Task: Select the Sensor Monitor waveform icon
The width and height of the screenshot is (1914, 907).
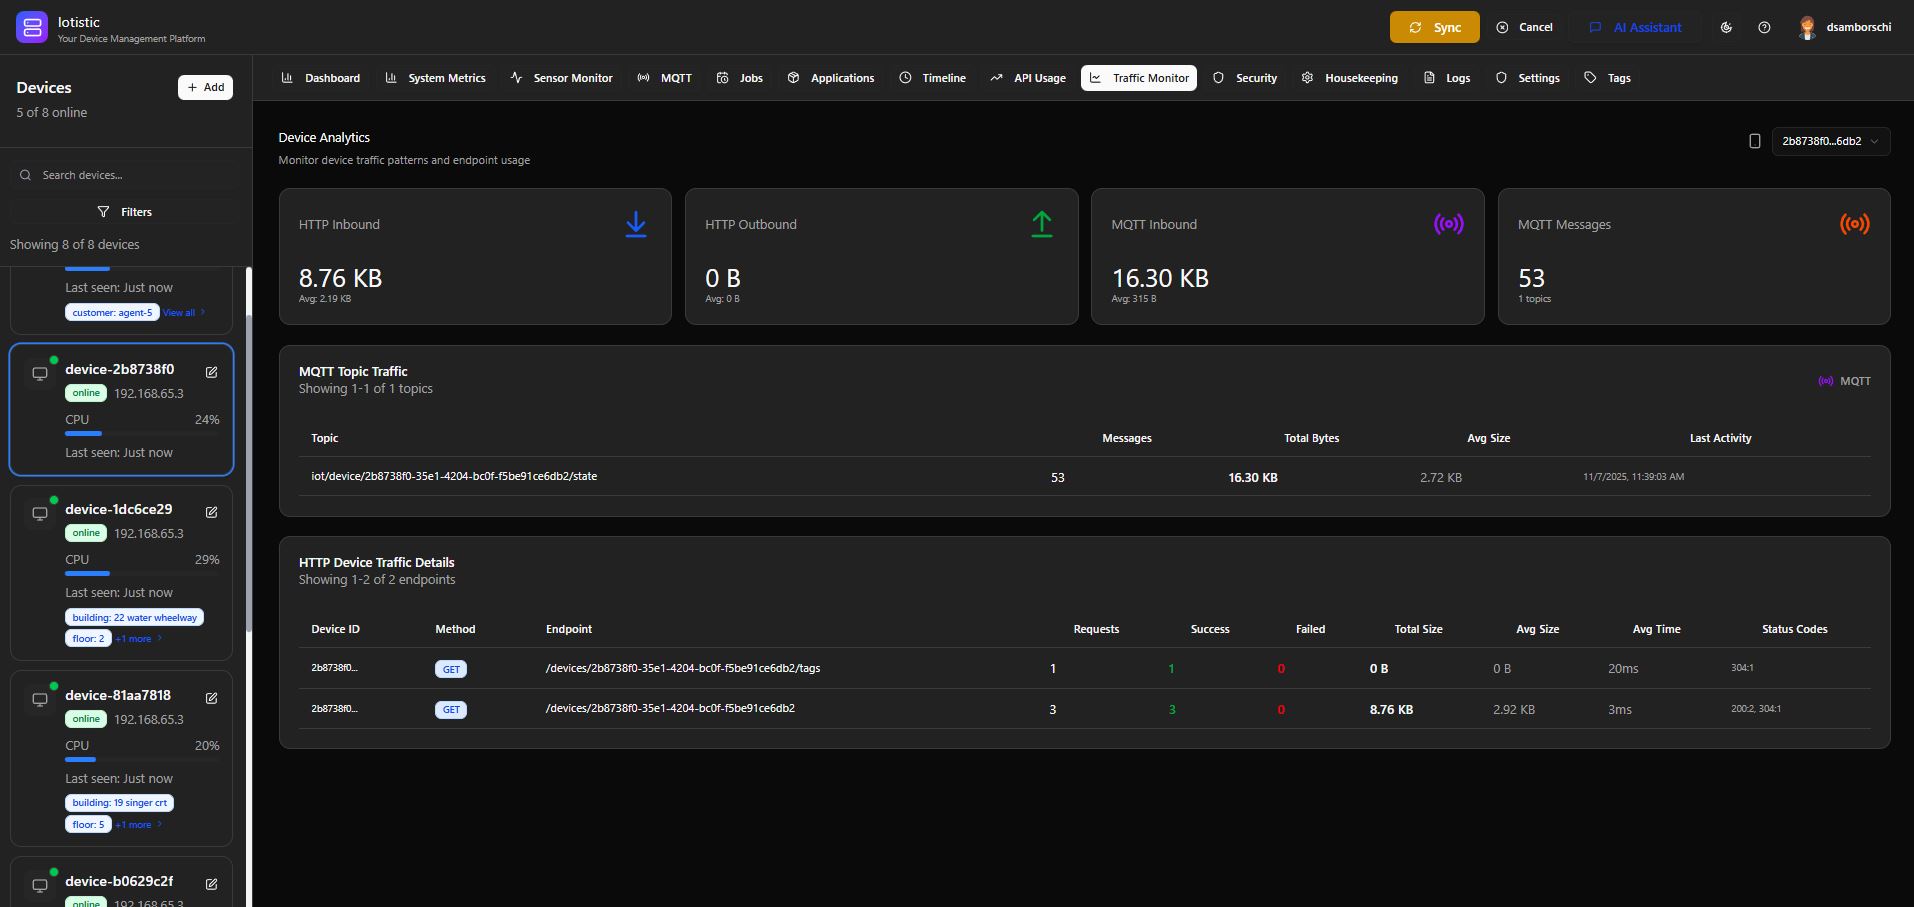Action: pos(516,78)
